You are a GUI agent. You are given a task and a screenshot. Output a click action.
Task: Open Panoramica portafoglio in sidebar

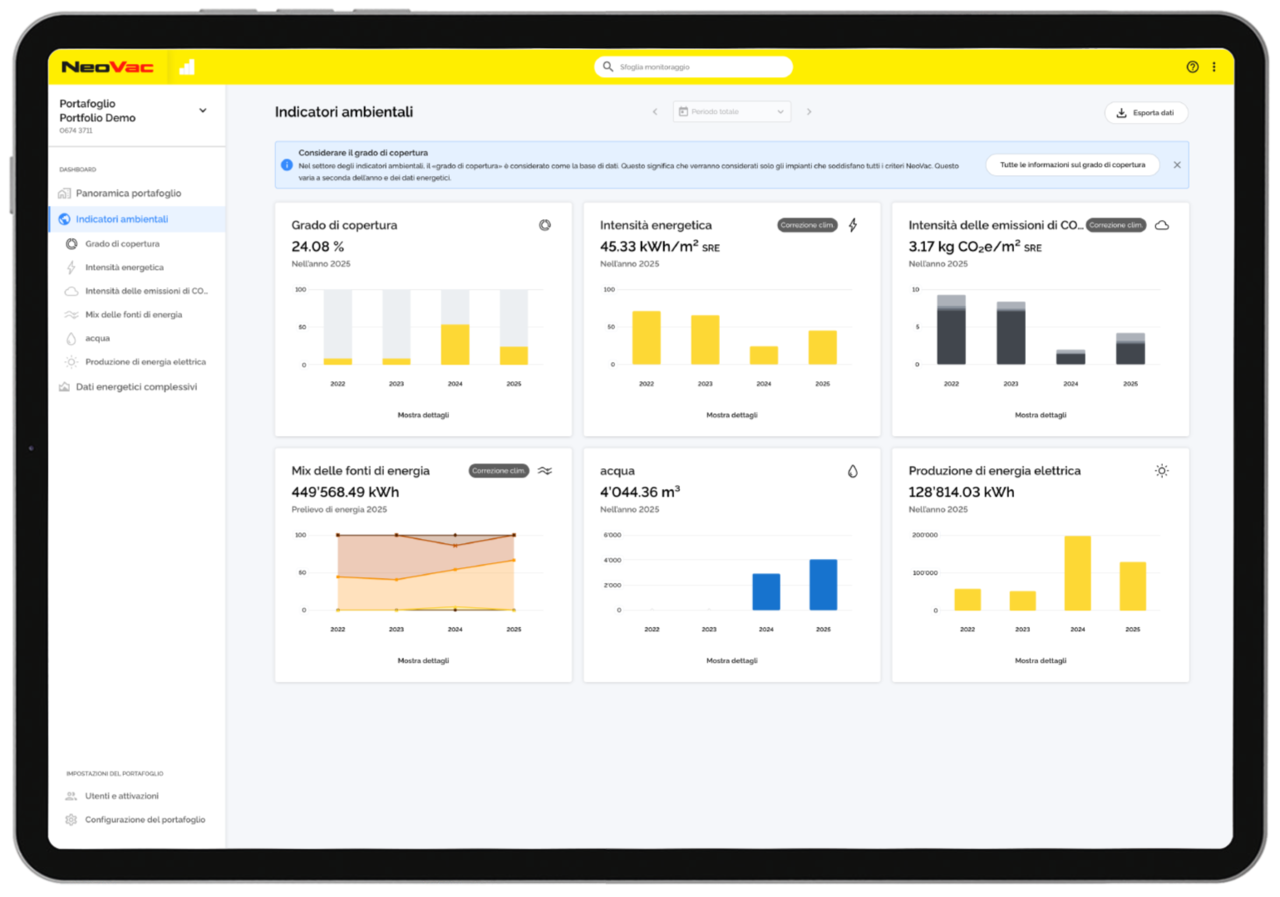coord(128,193)
